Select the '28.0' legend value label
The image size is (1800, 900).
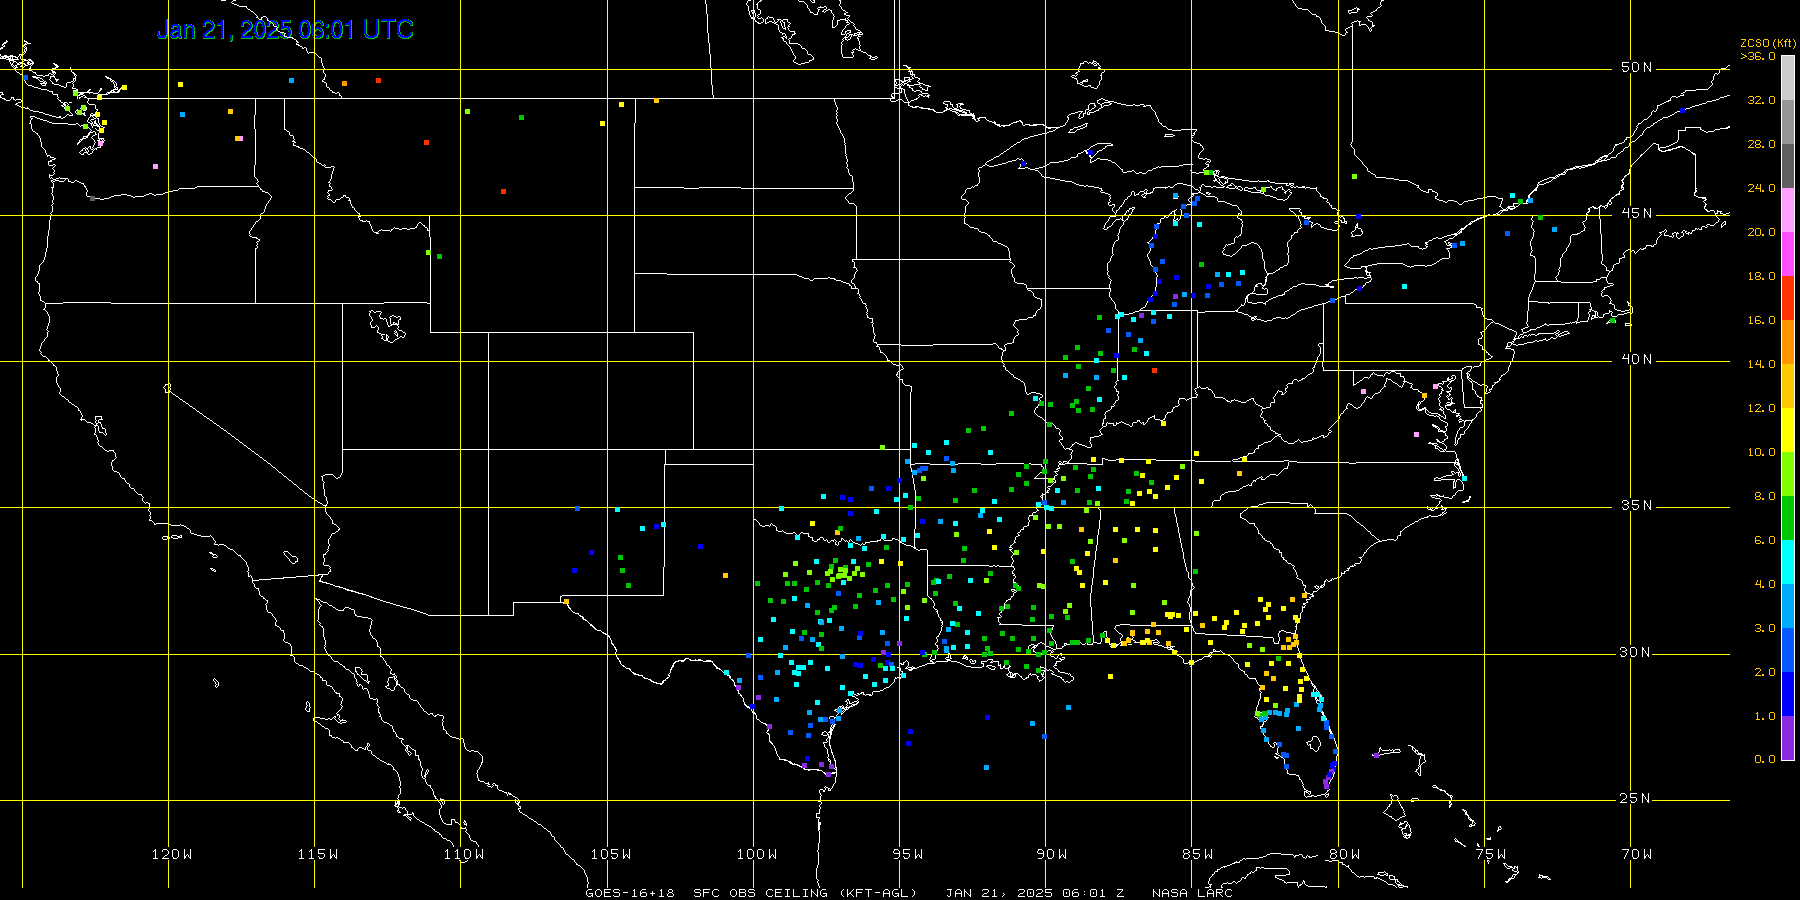(1762, 144)
